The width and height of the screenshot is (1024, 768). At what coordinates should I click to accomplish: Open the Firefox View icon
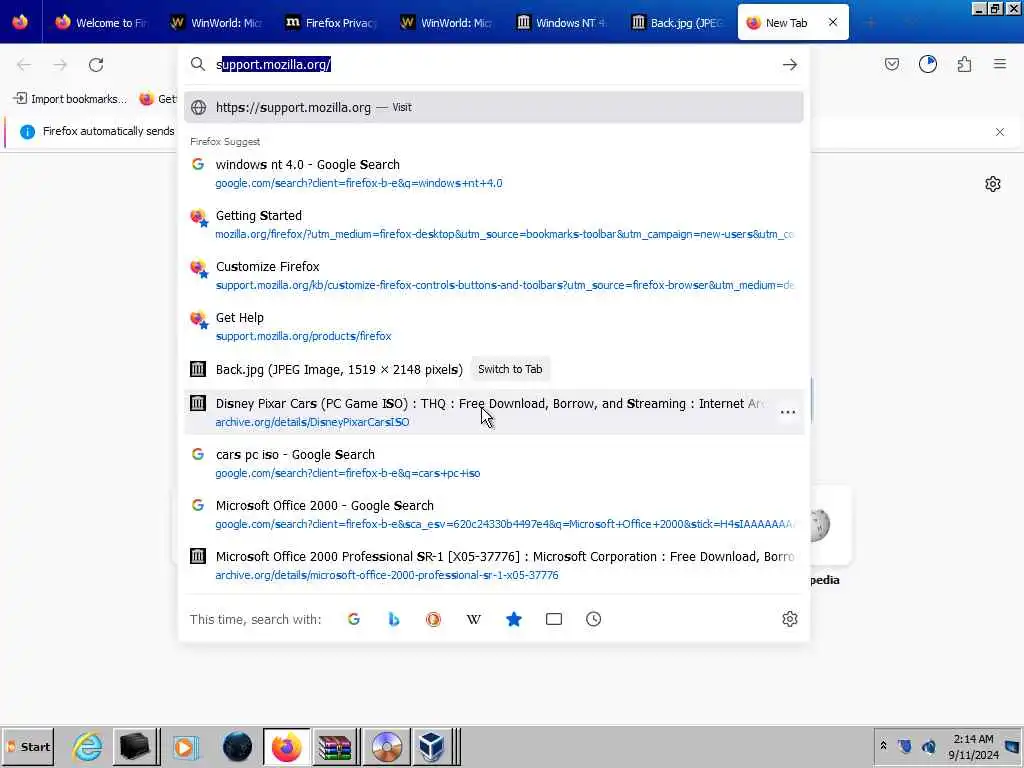tap(20, 22)
